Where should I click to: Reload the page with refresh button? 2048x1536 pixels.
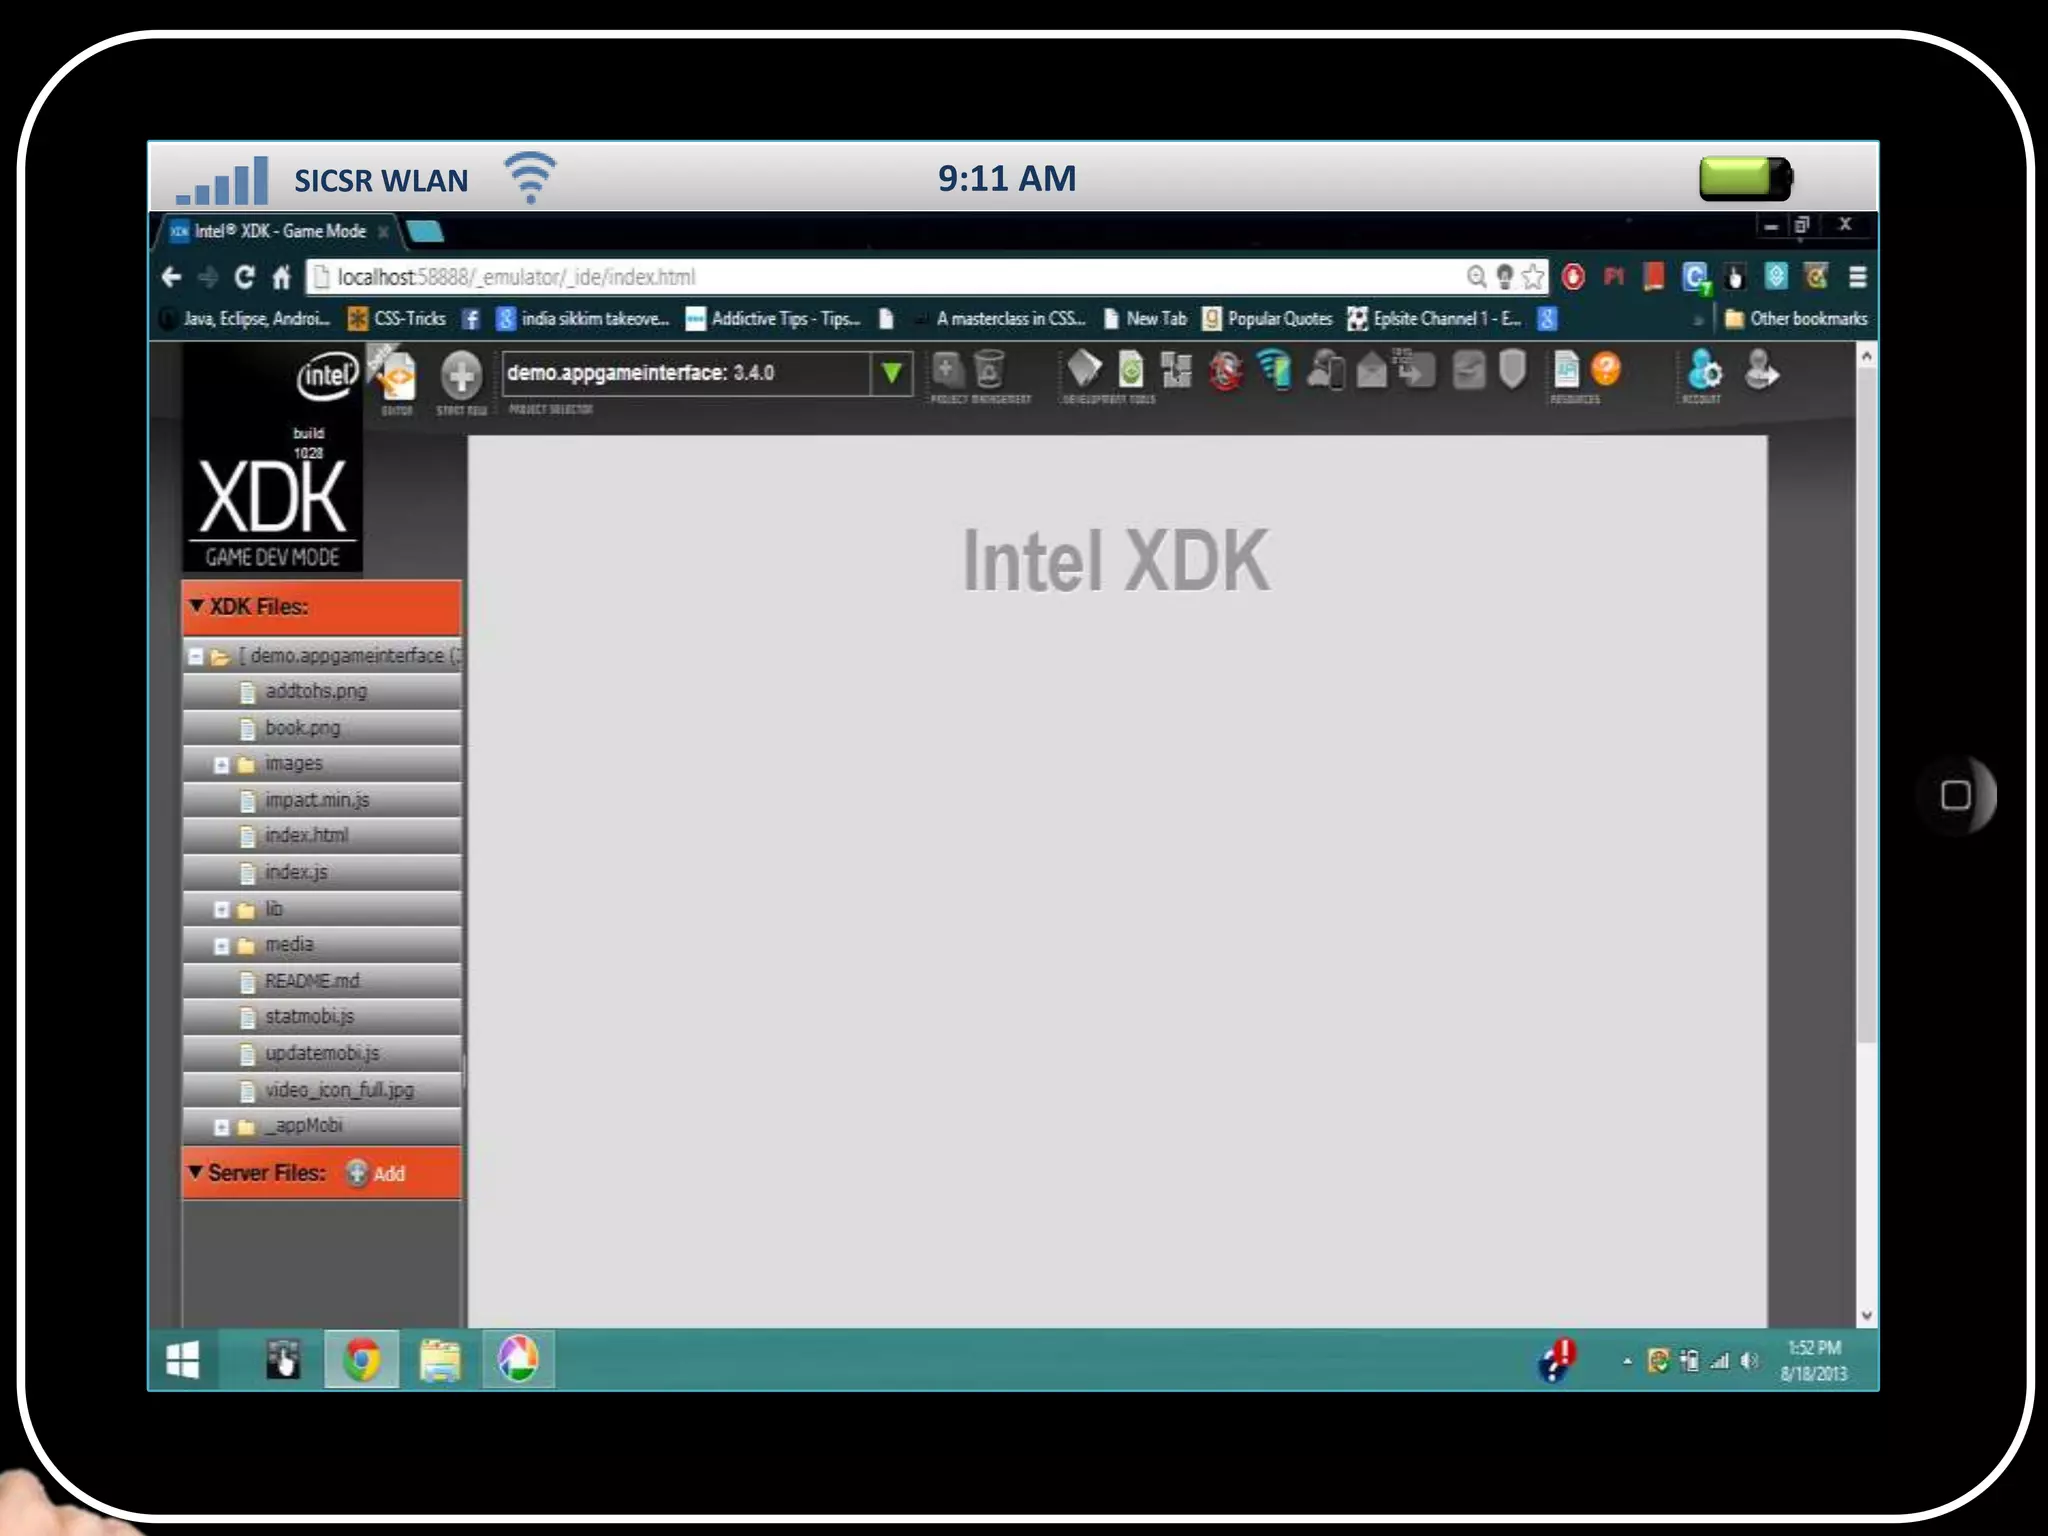[244, 277]
